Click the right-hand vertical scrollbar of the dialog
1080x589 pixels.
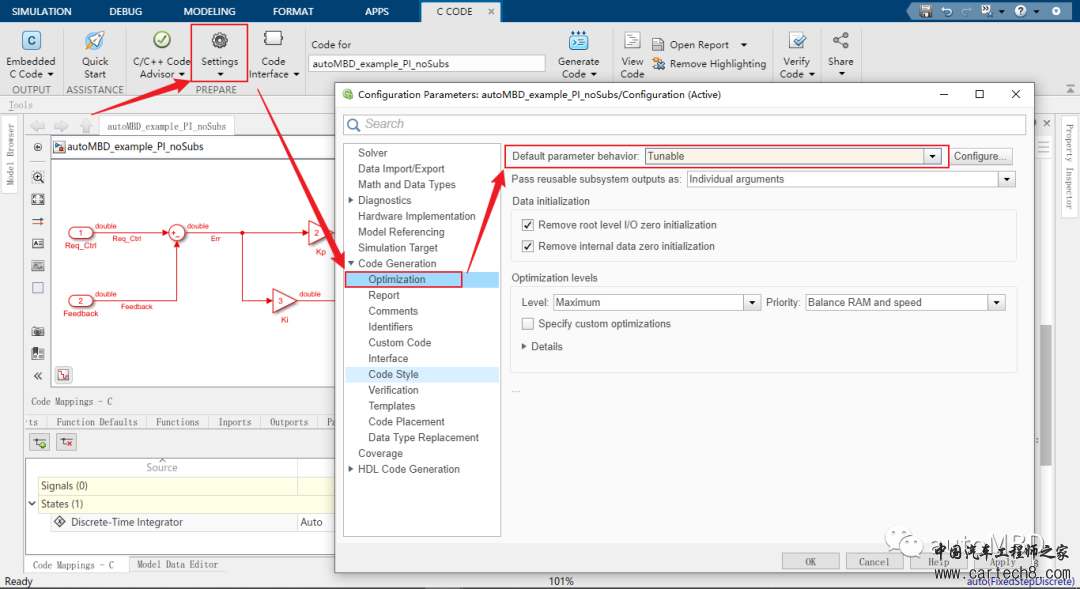[1046, 395]
